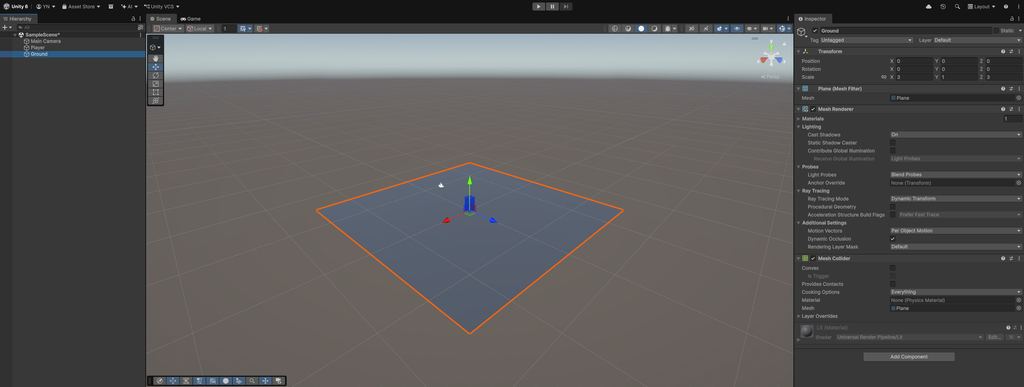Image resolution: width=1024 pixels, height=387 pixels.
Task: Click the Add Component button
Action: (x=908, y=357)
